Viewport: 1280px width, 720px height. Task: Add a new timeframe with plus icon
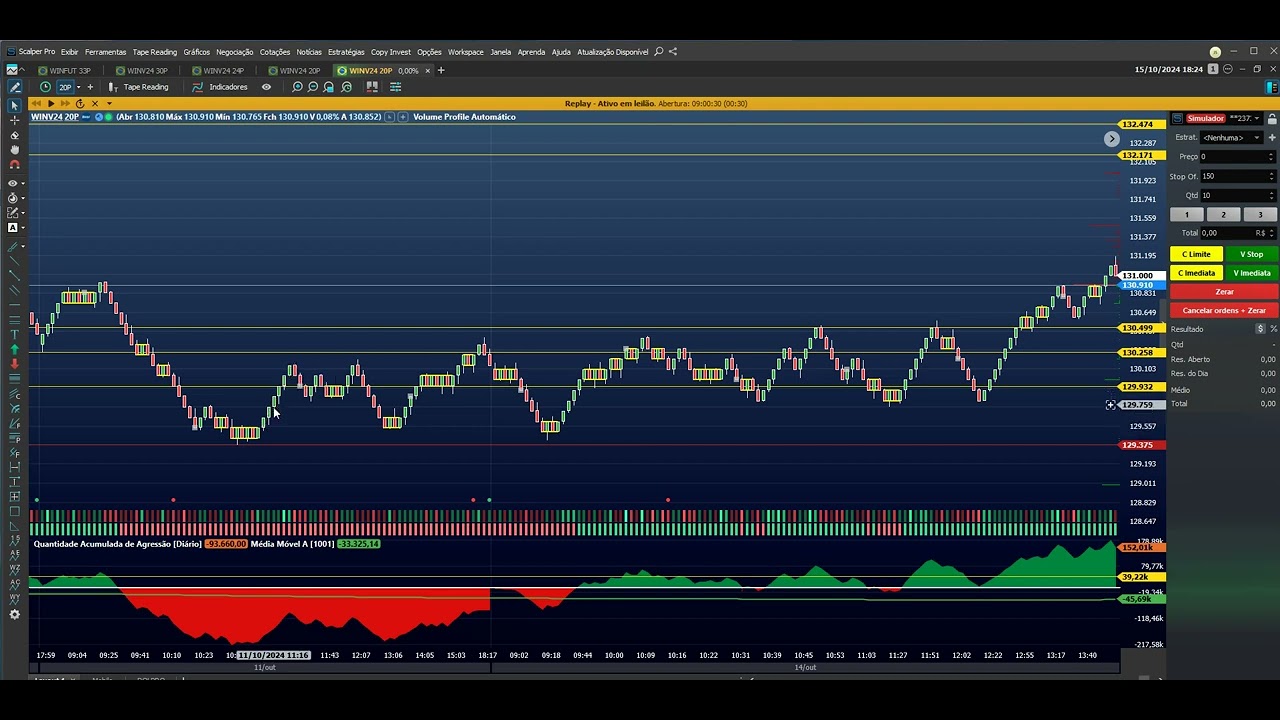coord(90,87)
